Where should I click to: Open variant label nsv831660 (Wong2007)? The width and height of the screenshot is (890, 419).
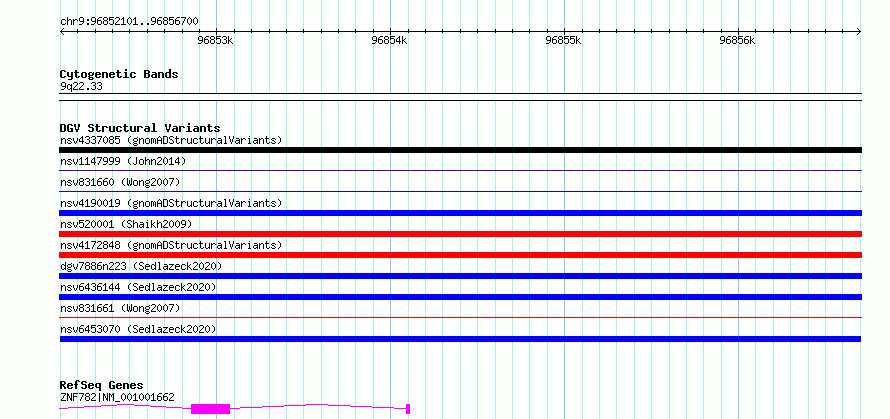120,182
